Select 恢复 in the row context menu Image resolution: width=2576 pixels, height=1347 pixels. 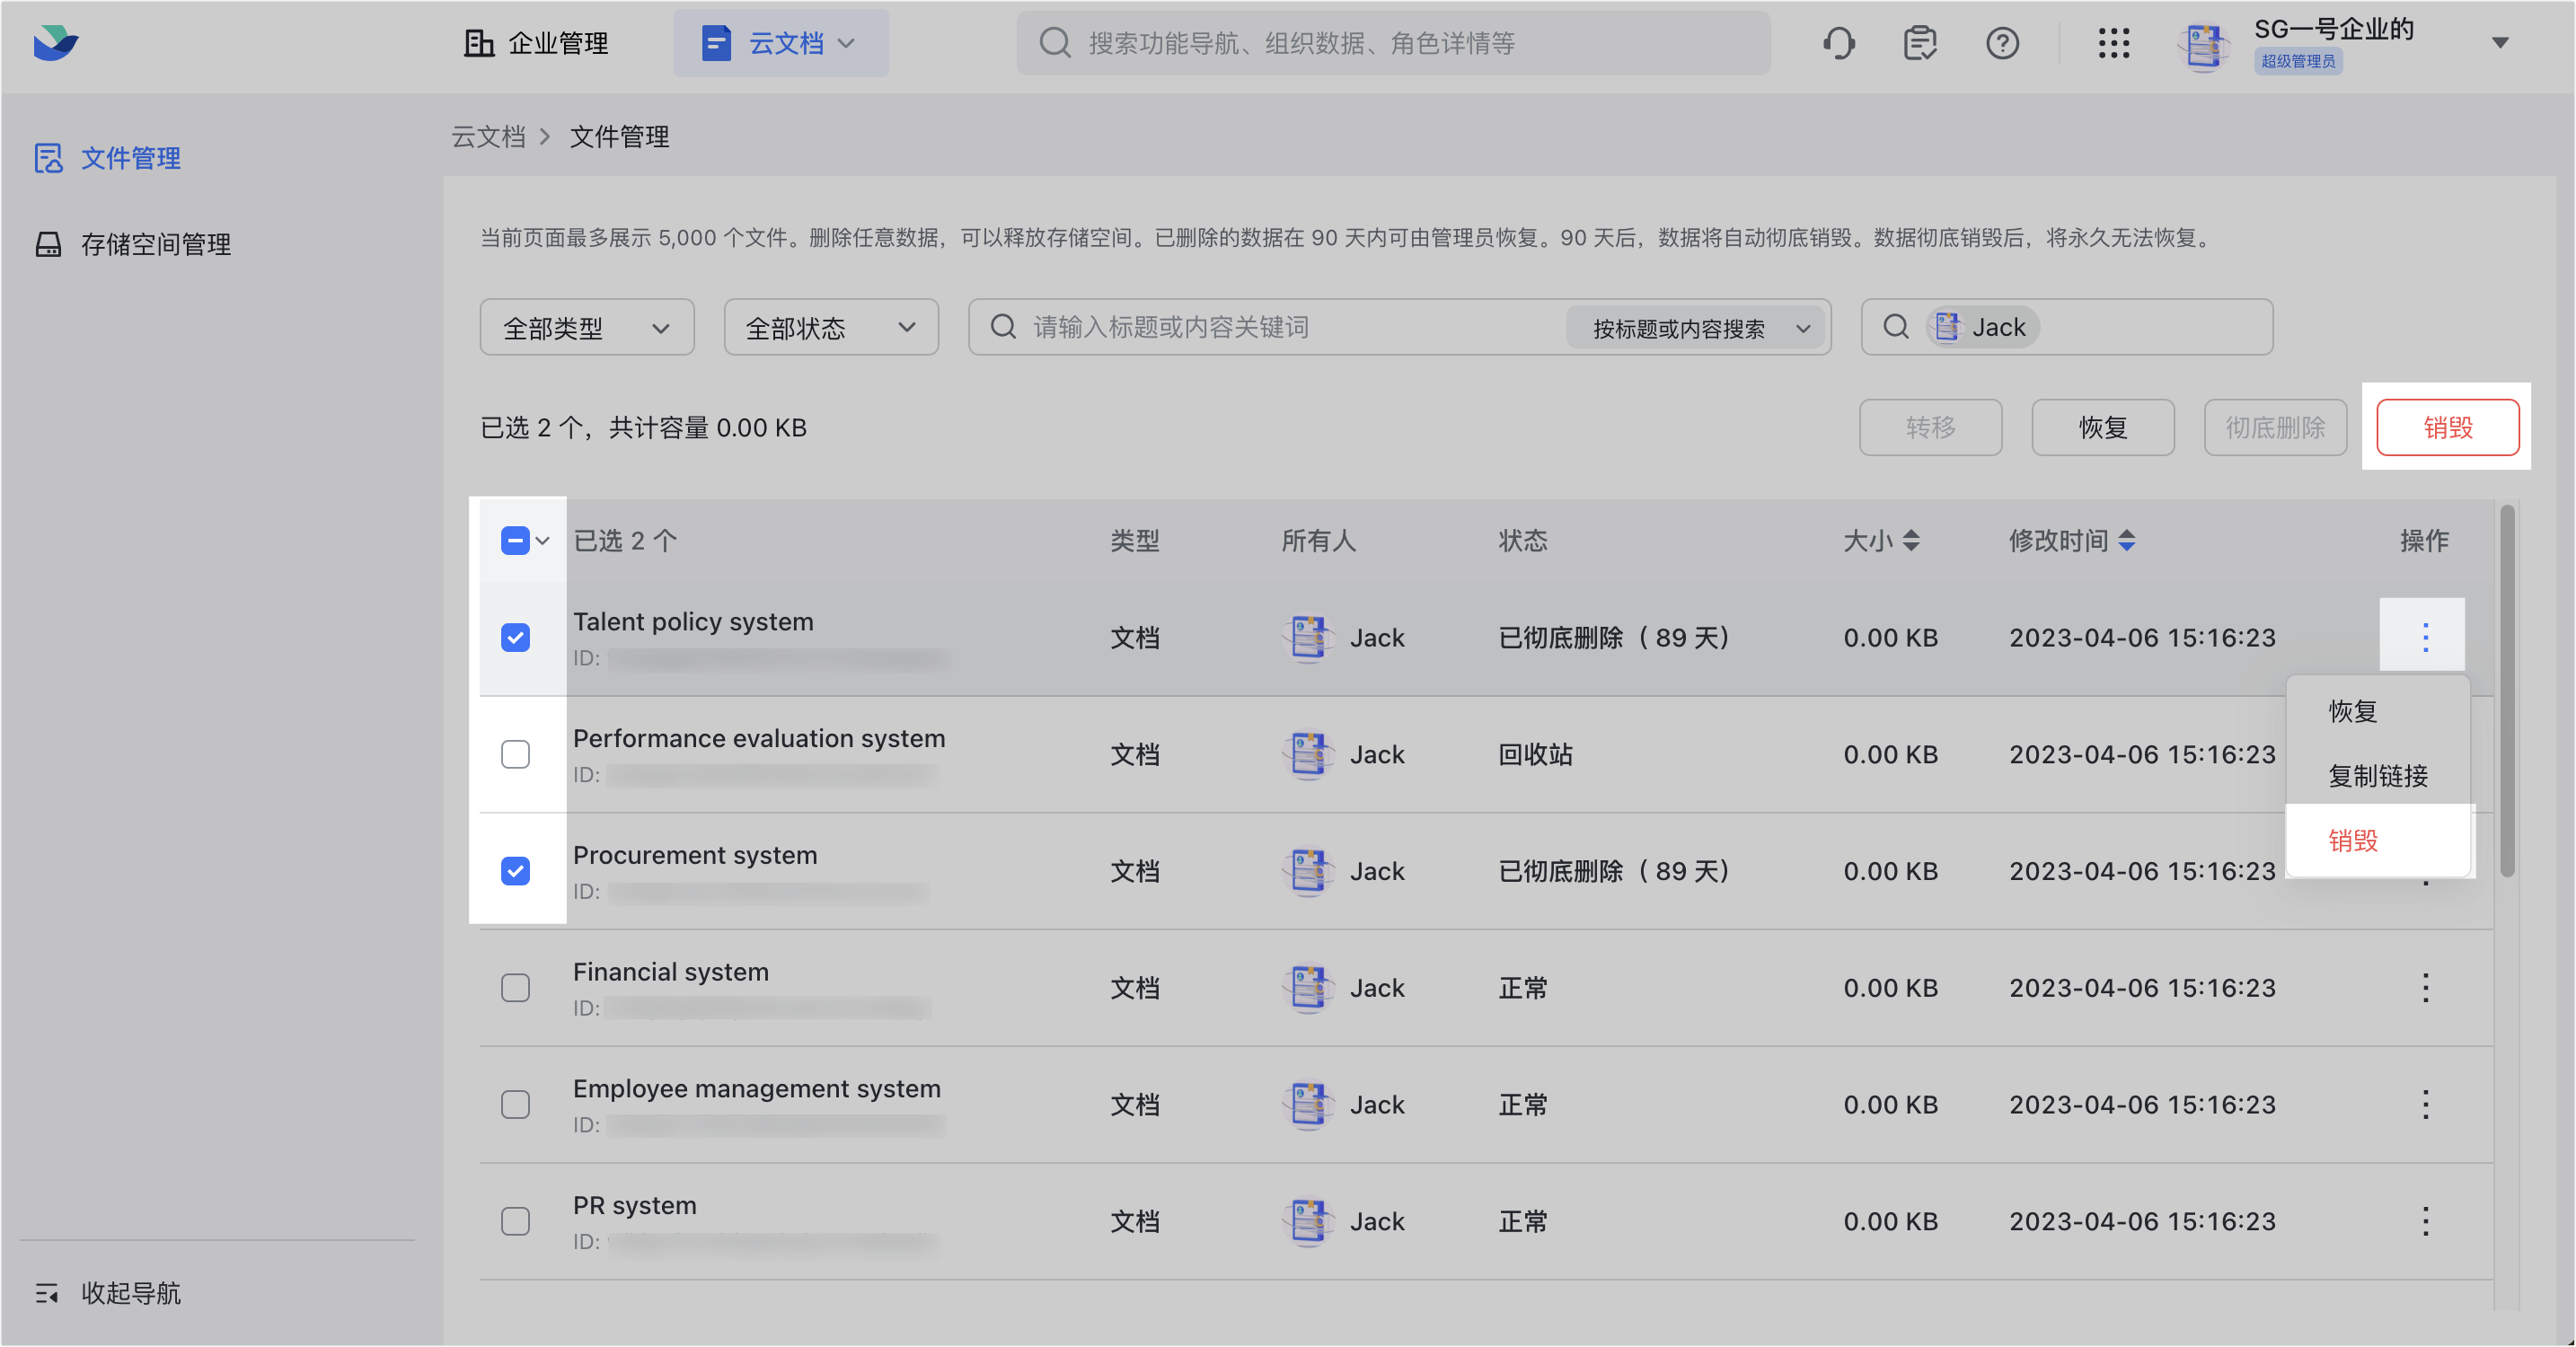(2379, 711)
